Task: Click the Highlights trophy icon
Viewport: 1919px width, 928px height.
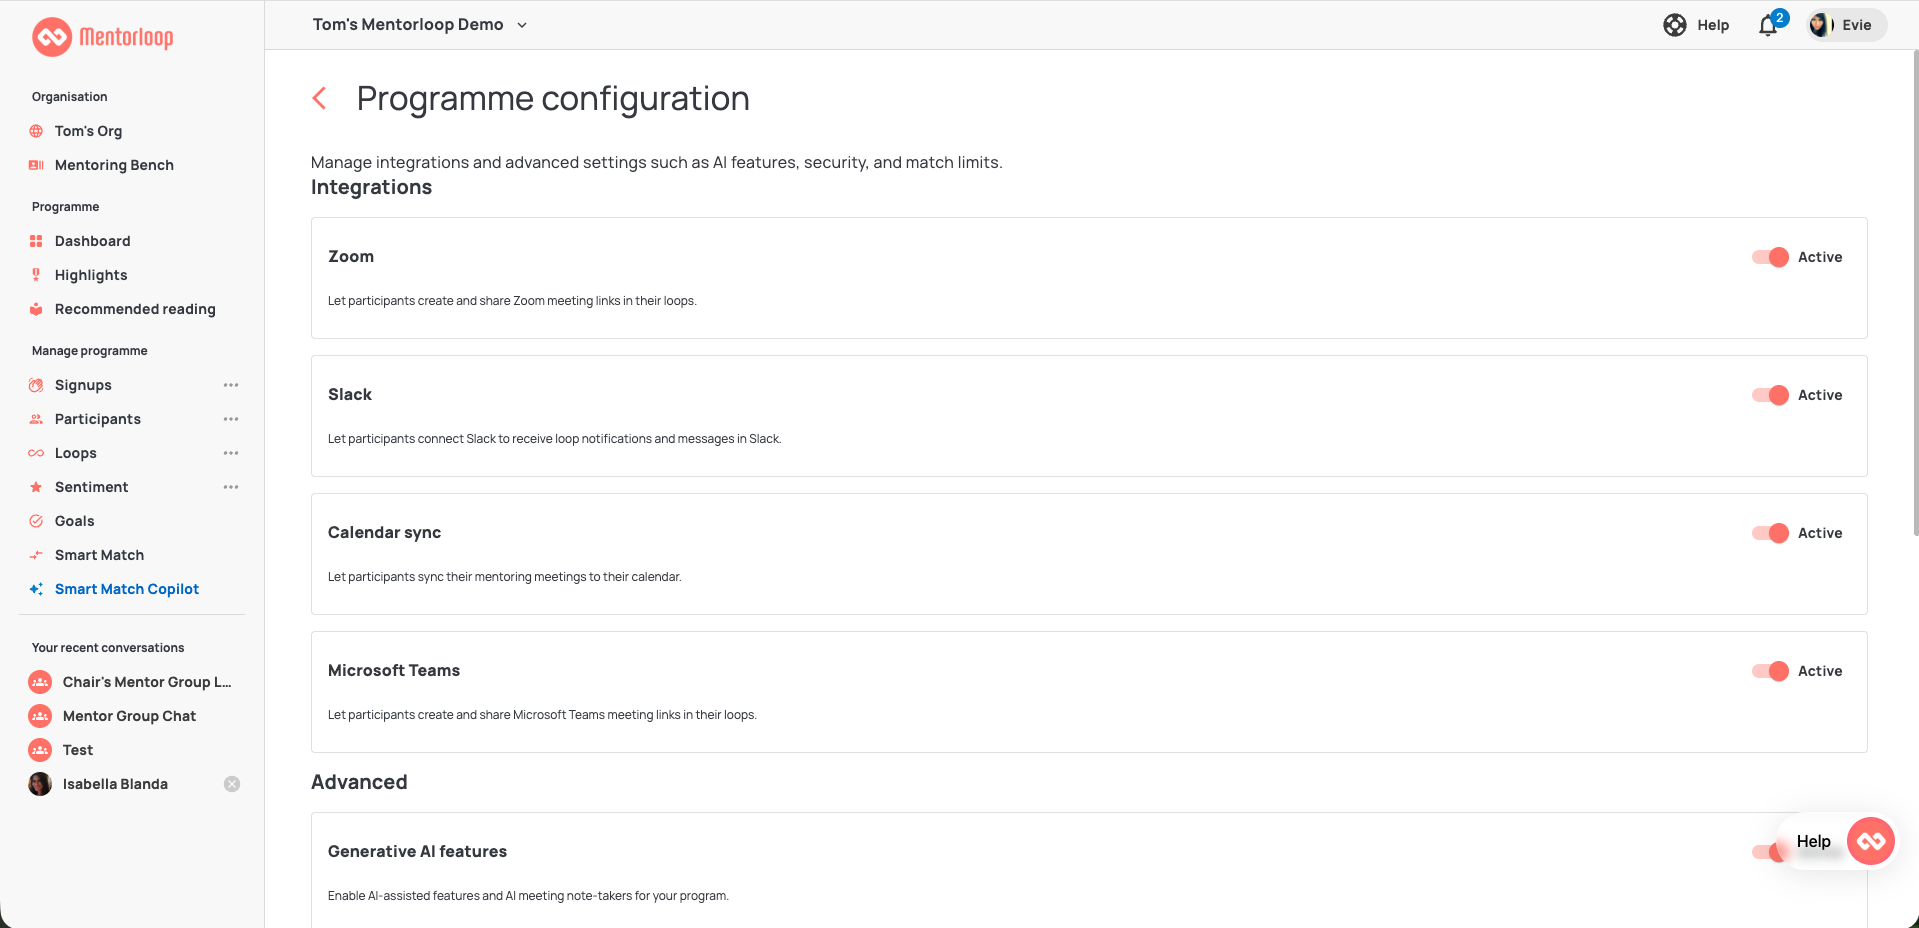Action: pos(36,275)
